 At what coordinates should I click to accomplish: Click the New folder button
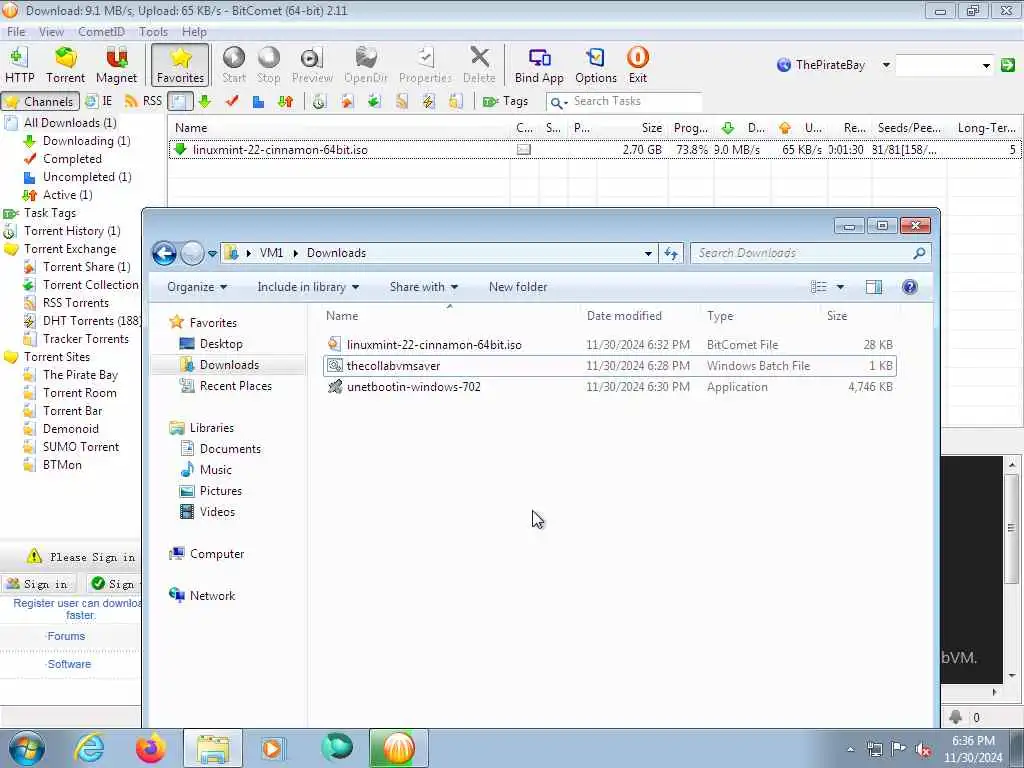(518, 287)
